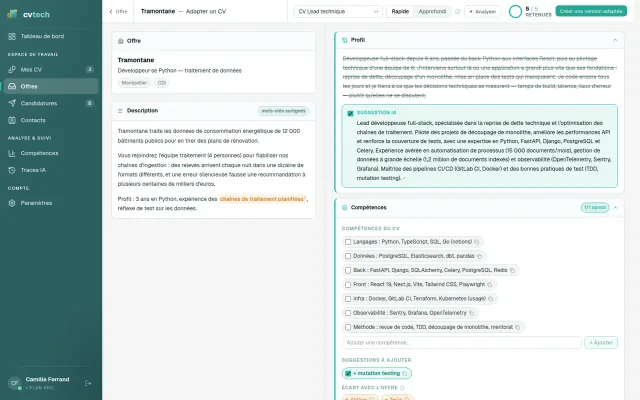Screen dimensions: 640x400
Task: Collapse the Profil section chevron
Action: coord(615,40)
